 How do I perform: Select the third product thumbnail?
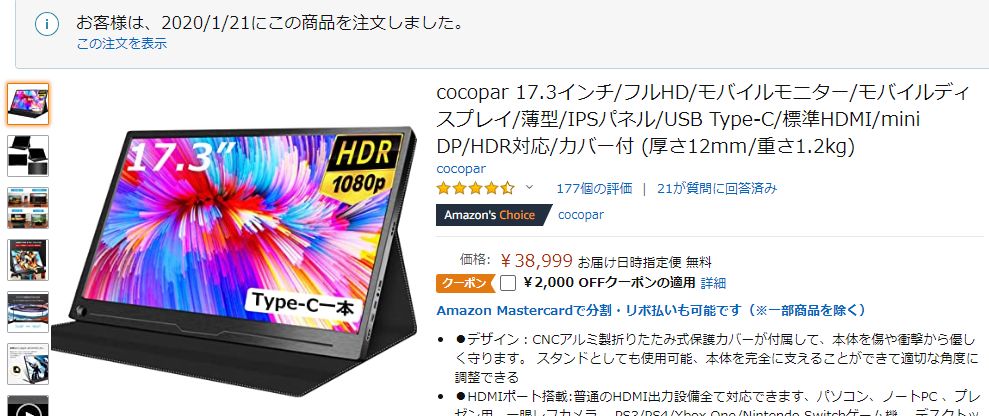click(x=28, y=208)
